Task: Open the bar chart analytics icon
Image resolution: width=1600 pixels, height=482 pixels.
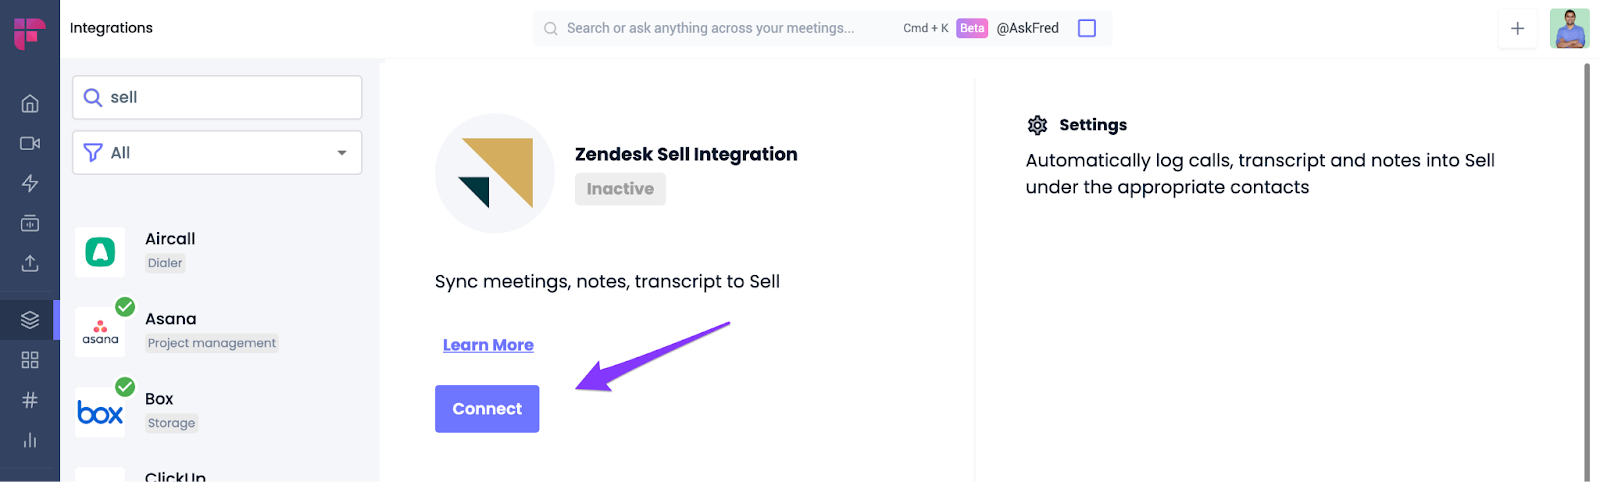Action: (x=30, y=440)
